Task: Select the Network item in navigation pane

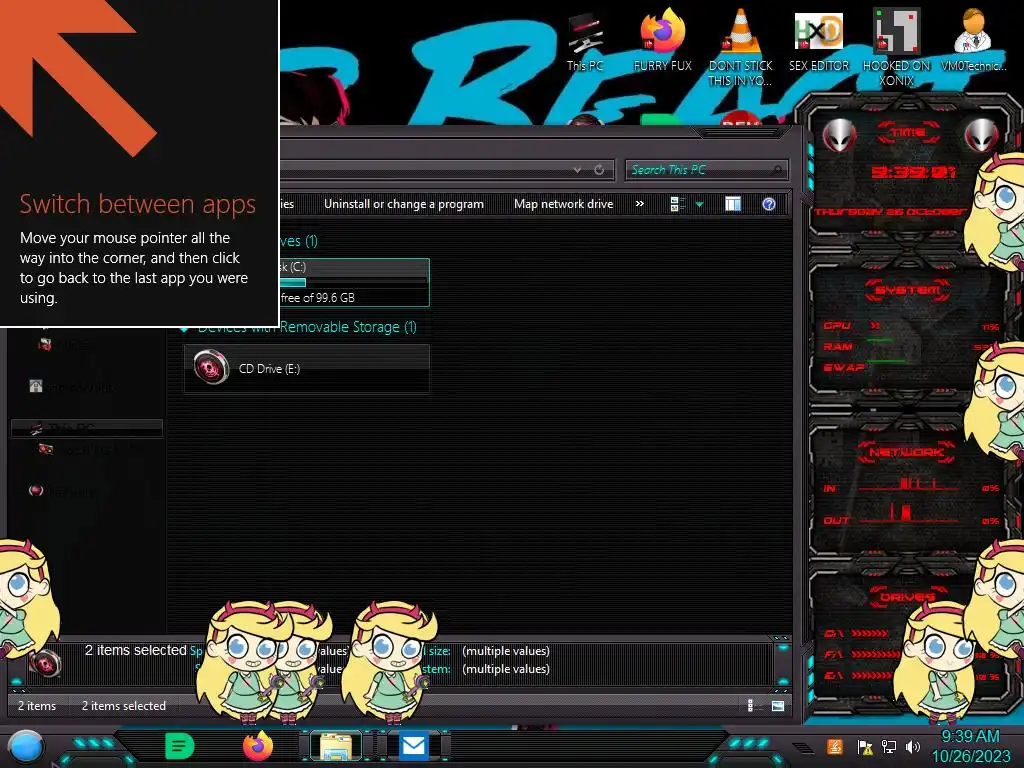Action: [63, 490]
